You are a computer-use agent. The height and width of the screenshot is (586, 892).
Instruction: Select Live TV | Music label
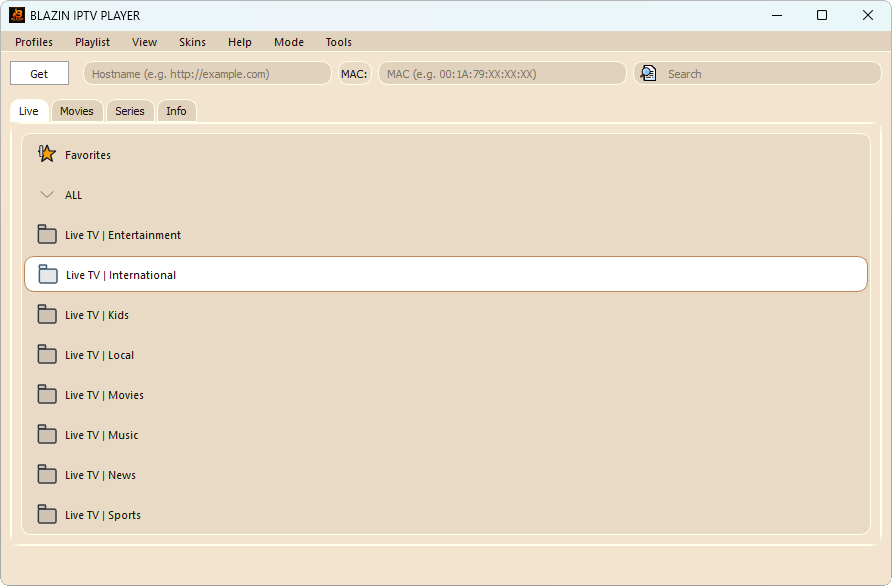(x=101, y=435)
